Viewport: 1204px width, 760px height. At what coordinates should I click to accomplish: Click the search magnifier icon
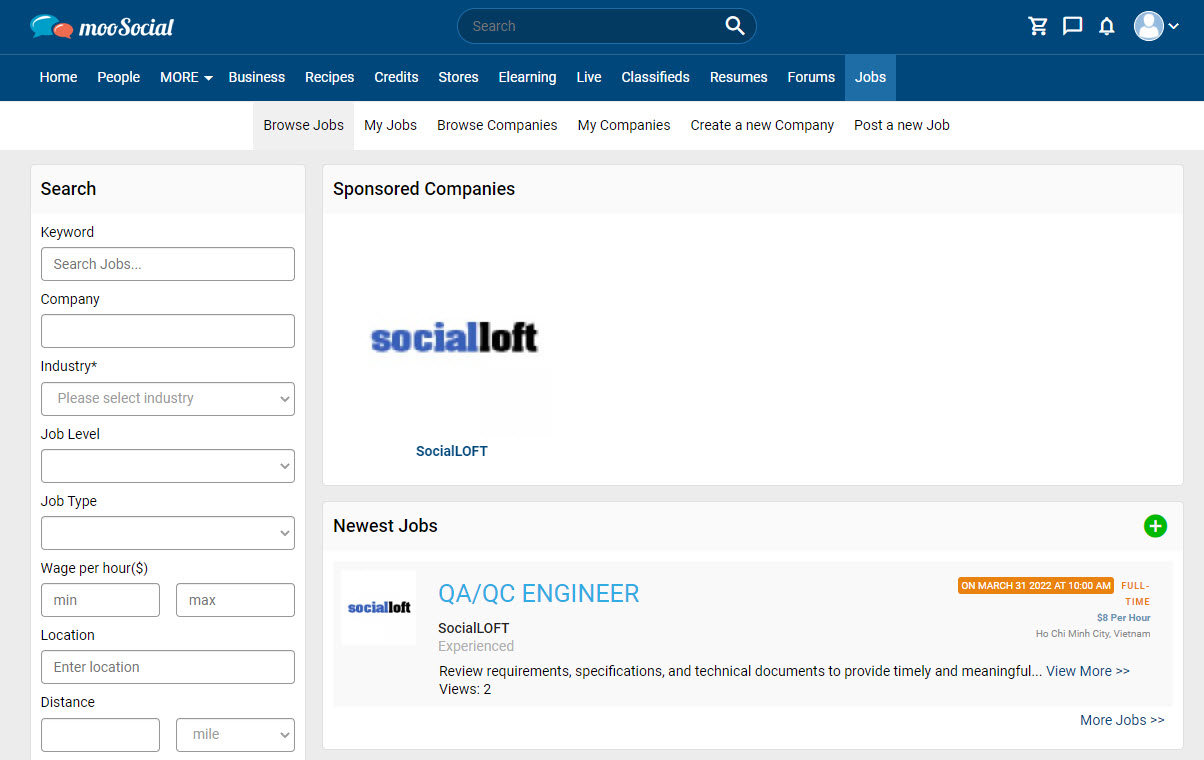[735, 26]
